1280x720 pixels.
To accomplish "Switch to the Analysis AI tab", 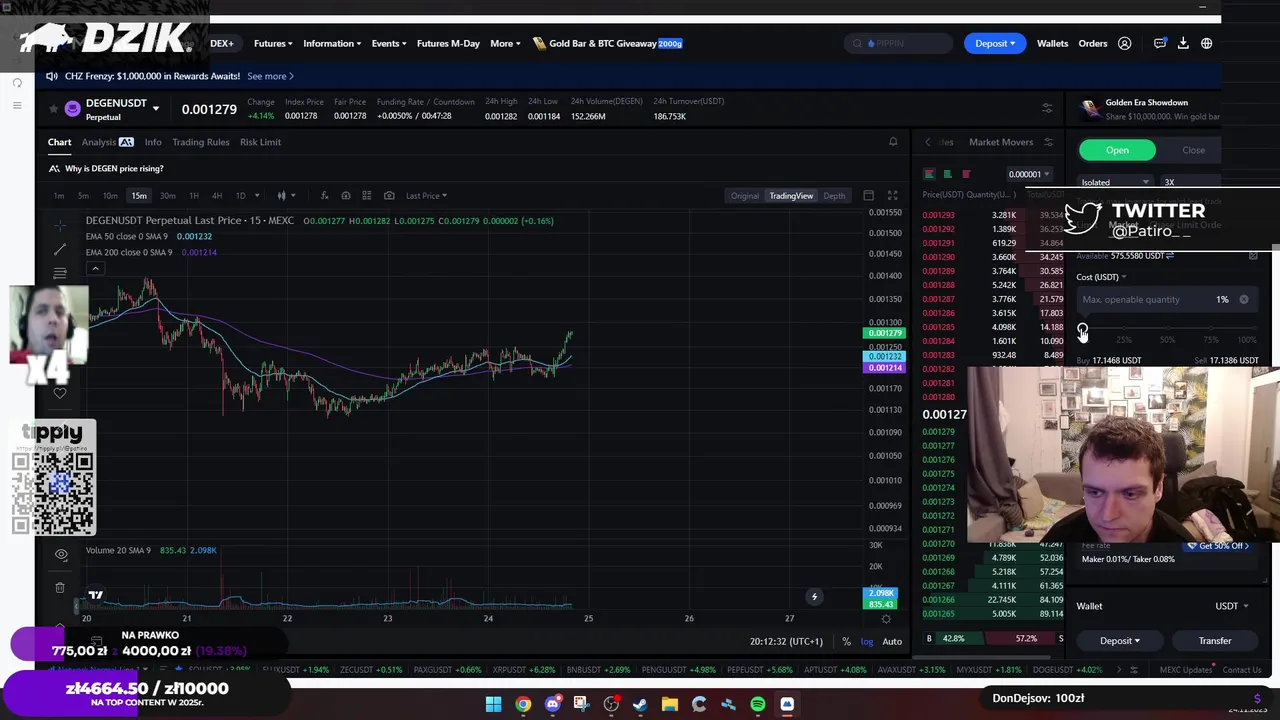I will pyautogui.click(x=107, y=142).
